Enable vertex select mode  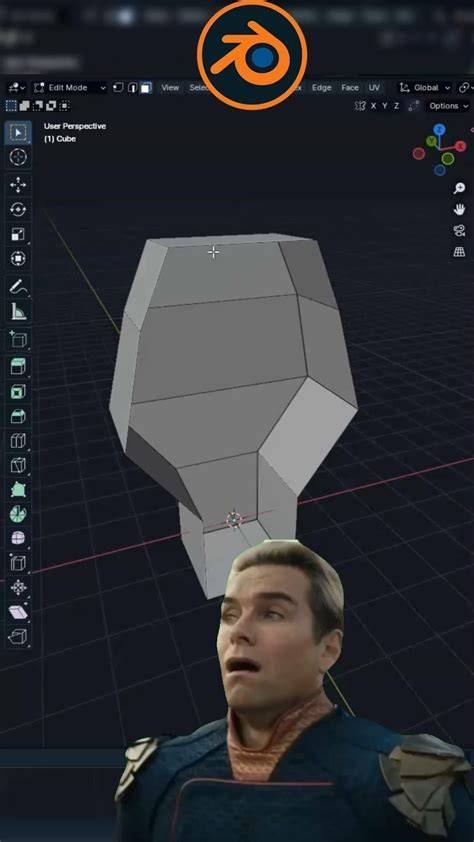coord(119,88)
